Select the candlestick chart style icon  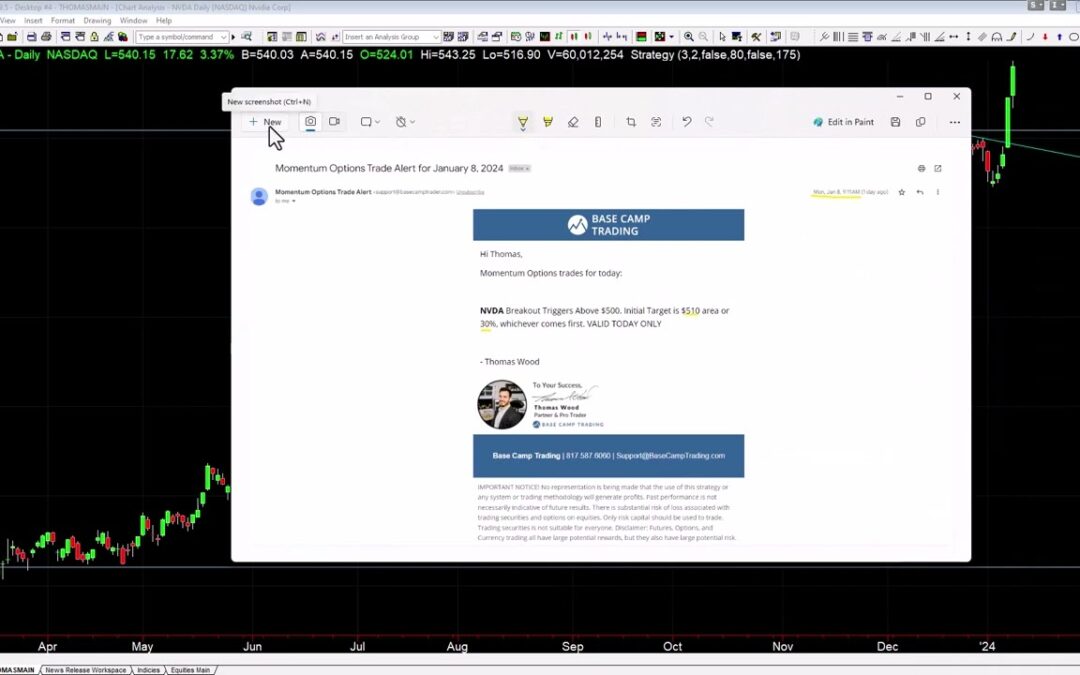click(574, 37)
